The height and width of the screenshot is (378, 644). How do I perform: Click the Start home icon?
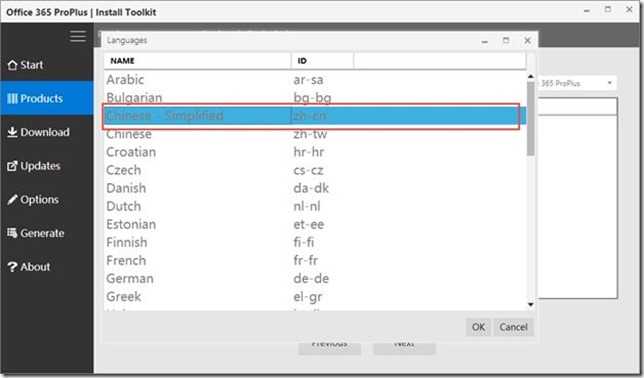click(x=12, y=65)
